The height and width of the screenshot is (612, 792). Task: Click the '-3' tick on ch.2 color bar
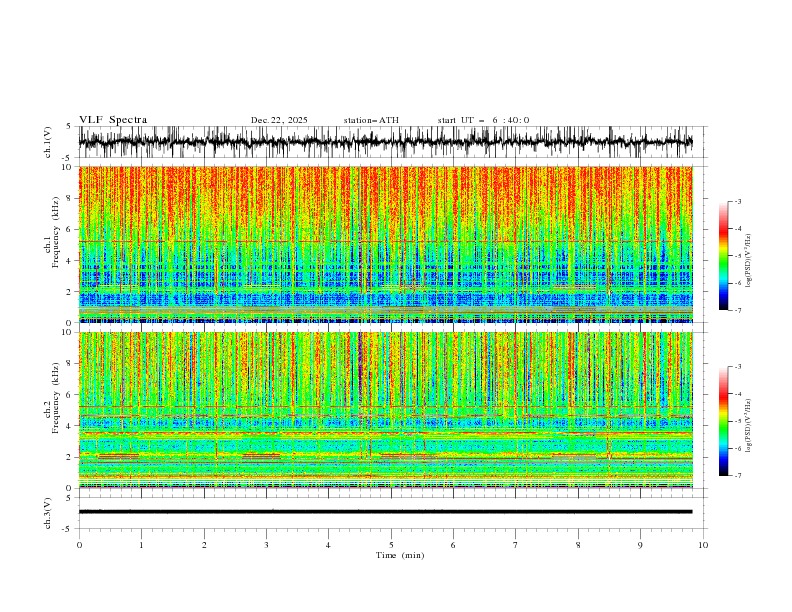click(x=738, y=367)
